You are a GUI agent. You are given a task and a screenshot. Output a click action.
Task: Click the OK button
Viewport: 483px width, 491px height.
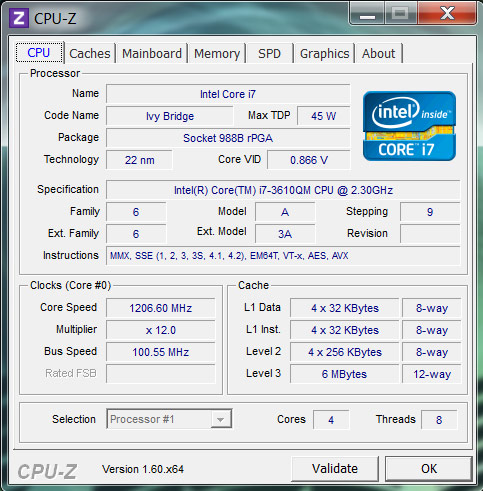[429, 469]
